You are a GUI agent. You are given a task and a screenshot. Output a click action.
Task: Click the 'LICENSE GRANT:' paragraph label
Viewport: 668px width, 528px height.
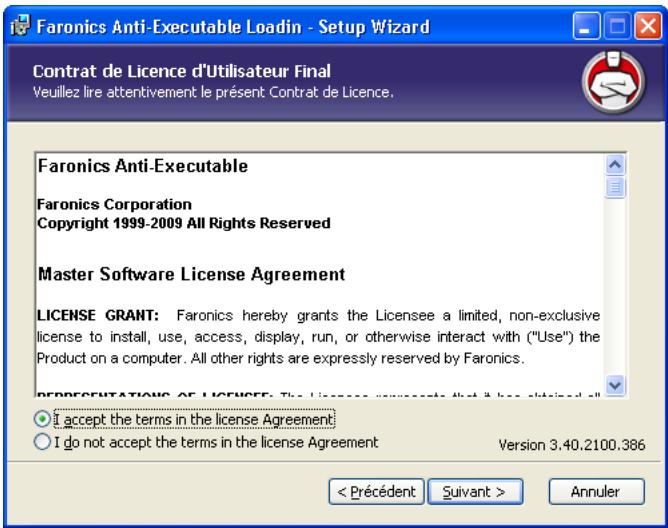tap(98, 316)
